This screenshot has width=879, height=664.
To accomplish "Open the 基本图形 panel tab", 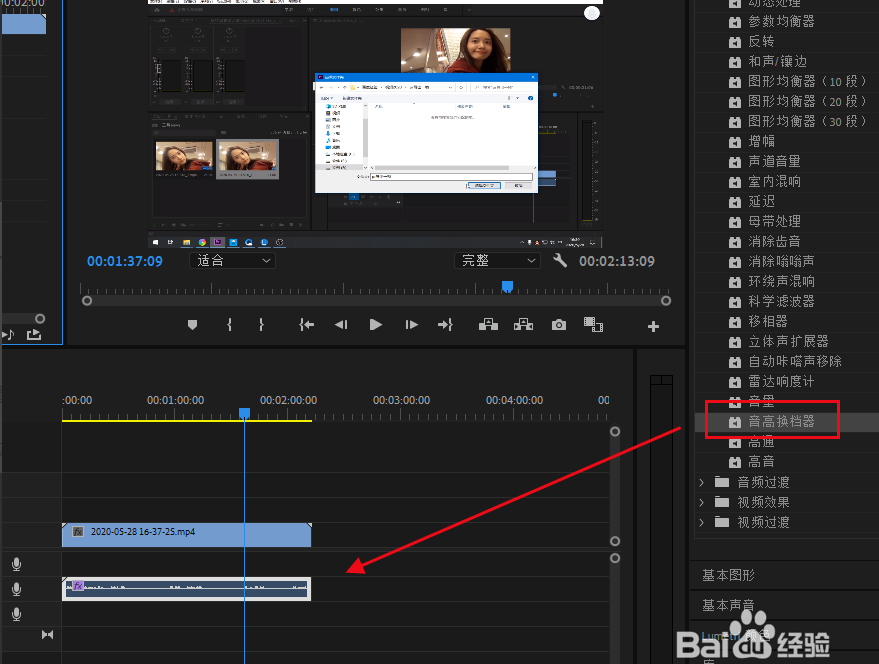I will (729, 575).
